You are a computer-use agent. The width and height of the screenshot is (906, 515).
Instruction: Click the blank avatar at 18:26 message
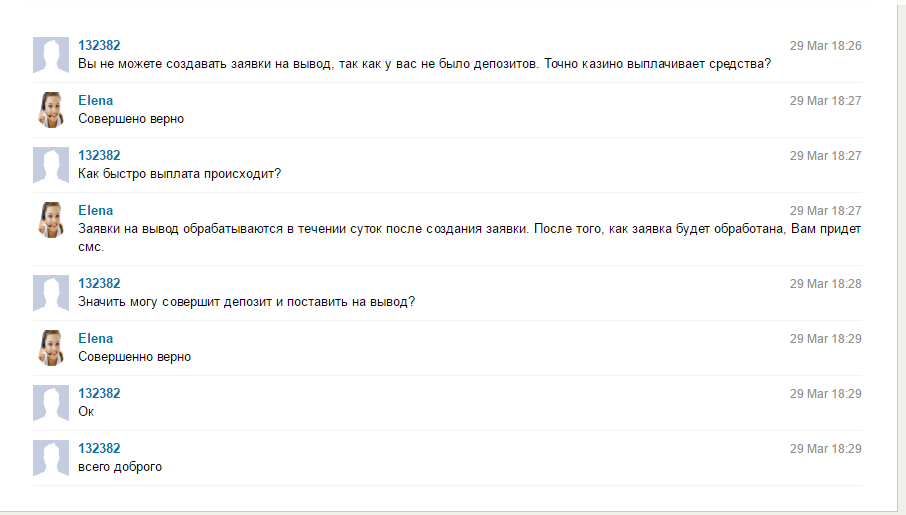pyautogui.click(x=51, y=55)
